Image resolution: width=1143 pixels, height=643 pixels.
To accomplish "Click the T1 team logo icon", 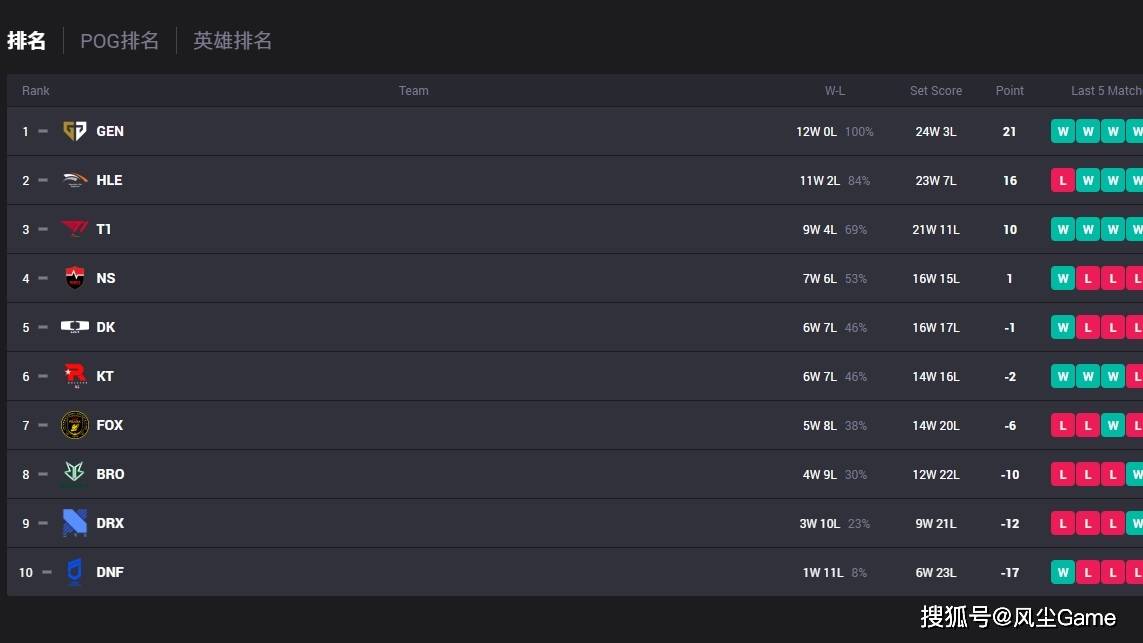I will point(74,229).
